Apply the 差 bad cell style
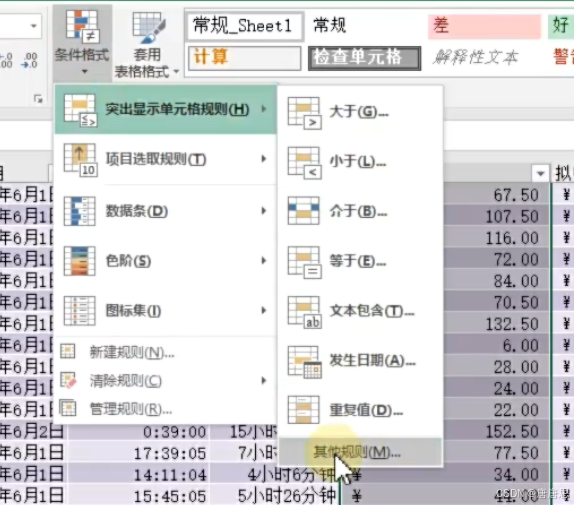This screenshot has width=574, height=505. tap(484, 26)
